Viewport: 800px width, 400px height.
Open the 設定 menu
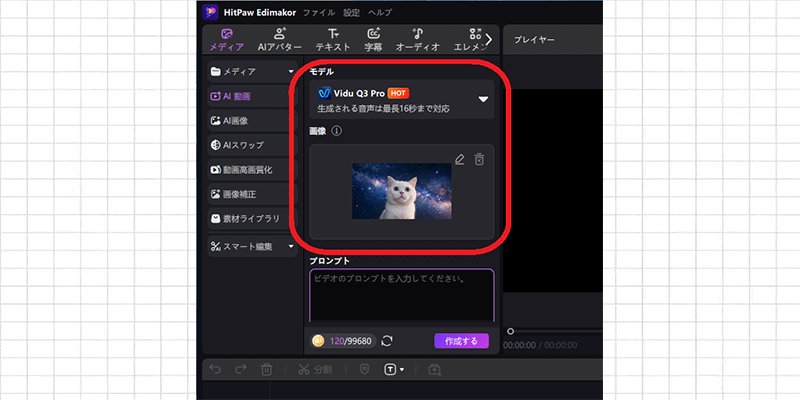tap(352, 13)
